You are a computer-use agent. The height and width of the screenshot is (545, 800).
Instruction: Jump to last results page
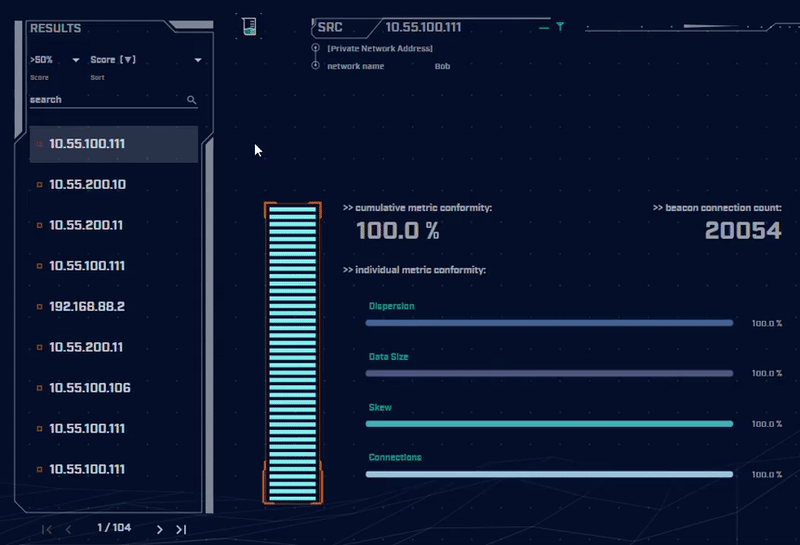tap(181, 530)
